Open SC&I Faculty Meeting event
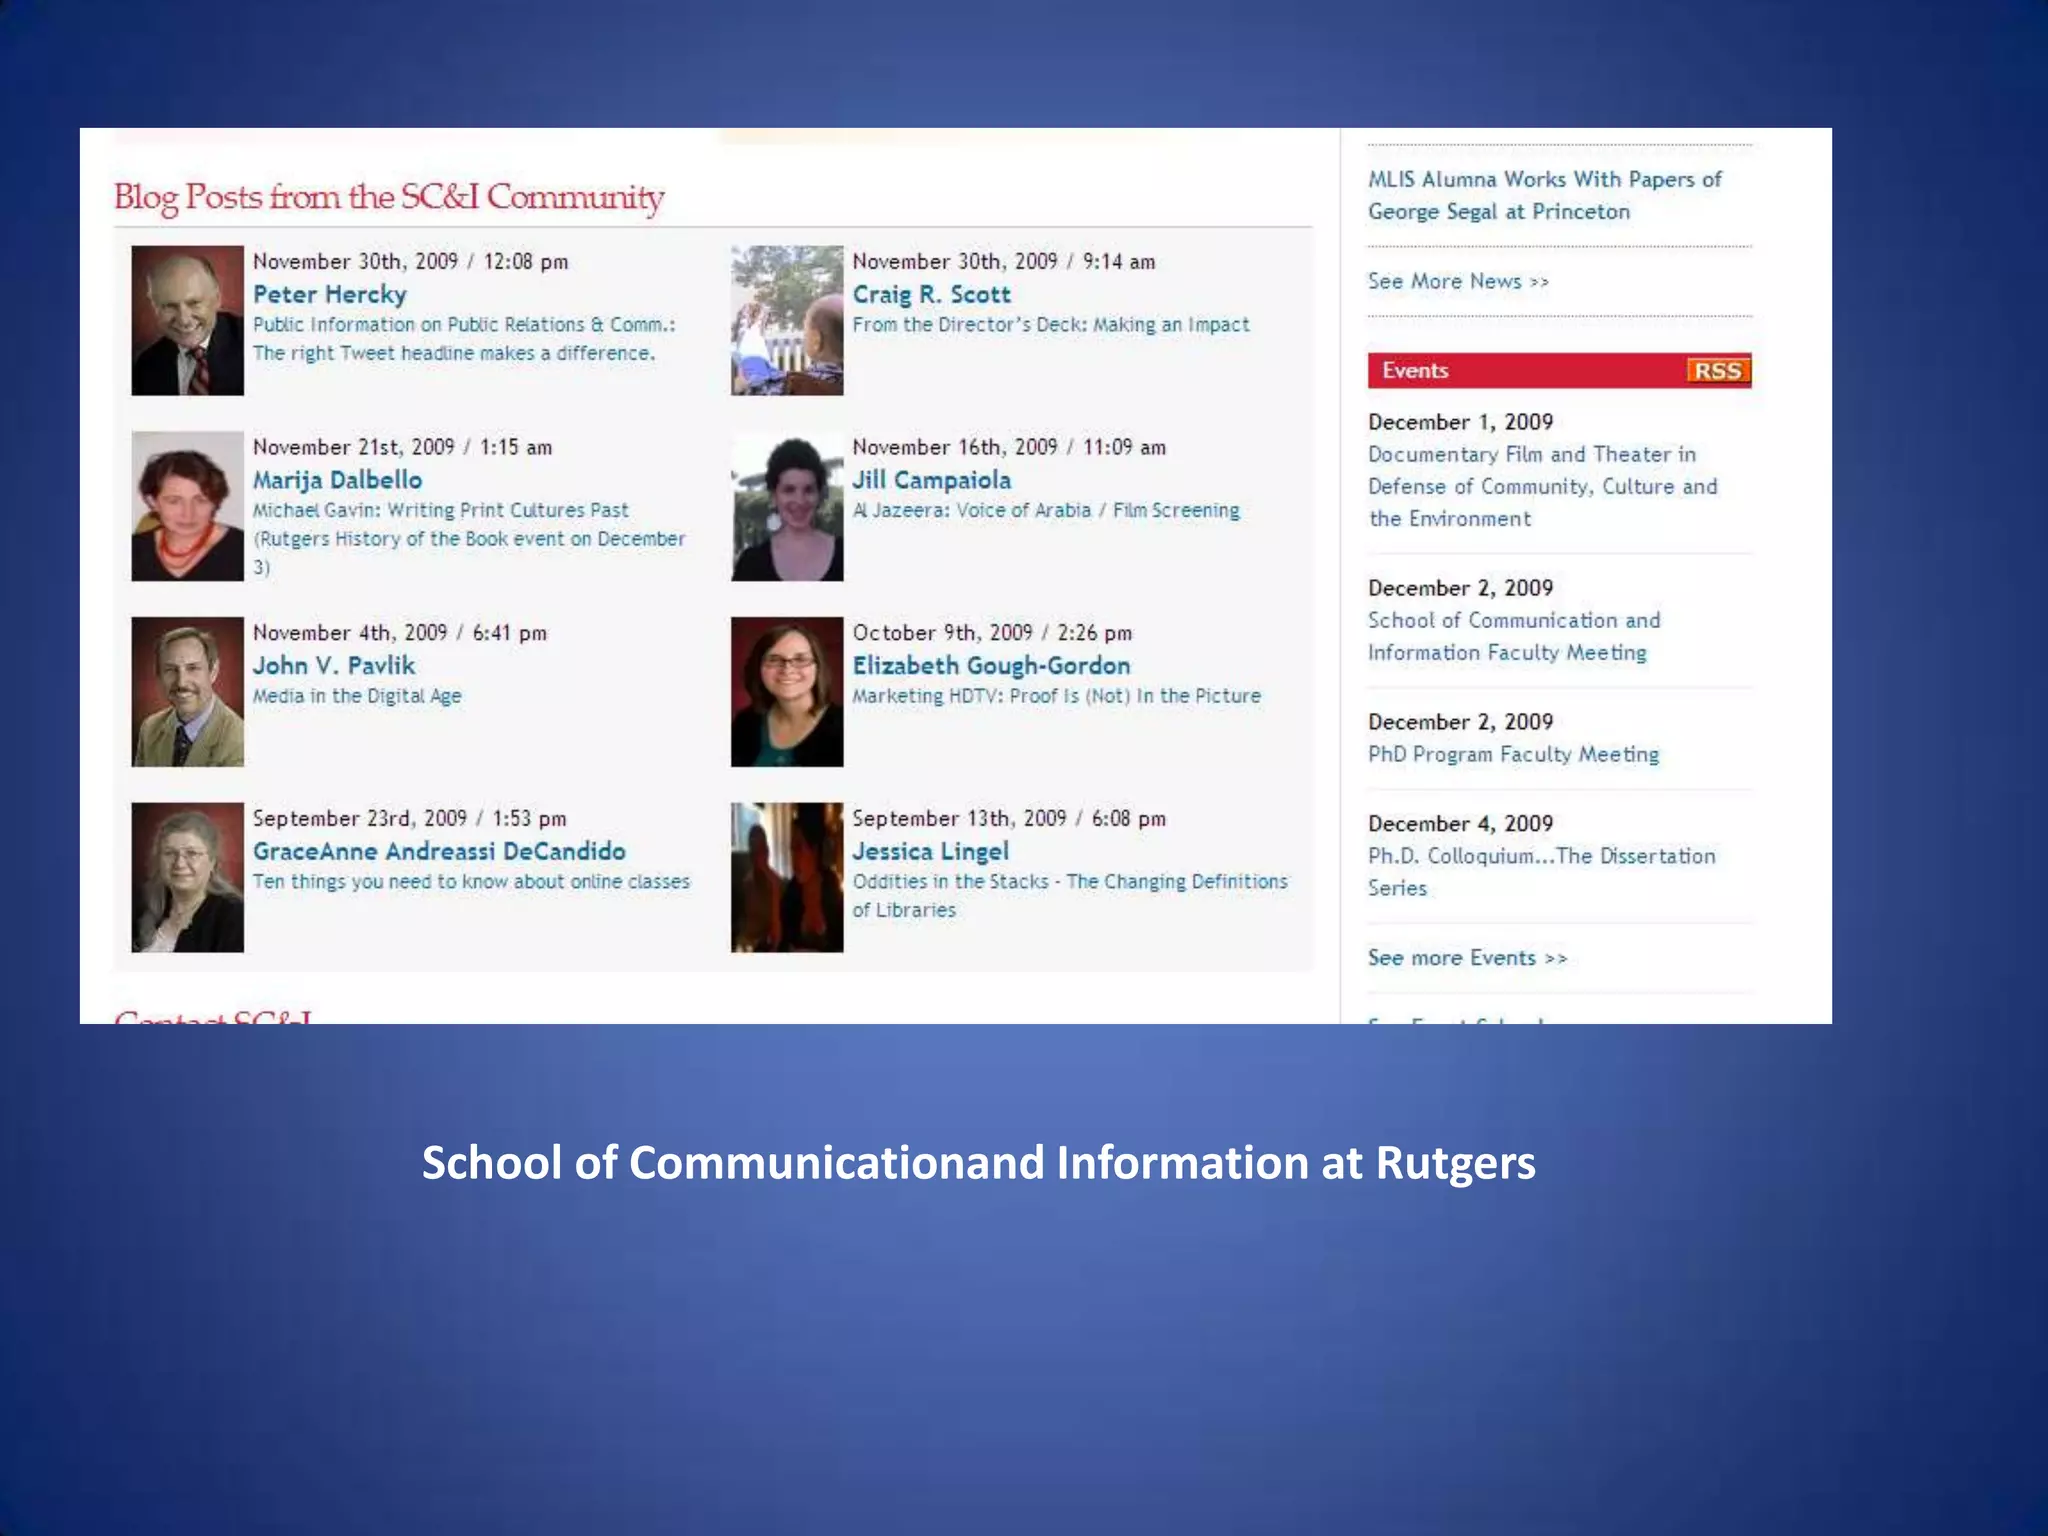2048x1536 pixels. coord(1514,637)
